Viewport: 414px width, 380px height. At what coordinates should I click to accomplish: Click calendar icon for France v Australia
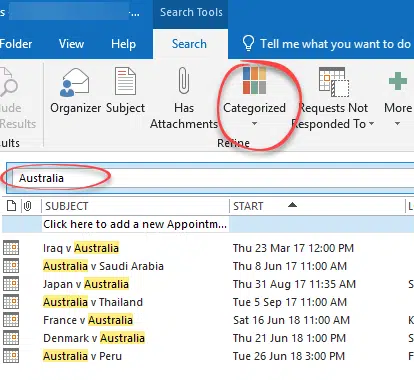point(11,320)
